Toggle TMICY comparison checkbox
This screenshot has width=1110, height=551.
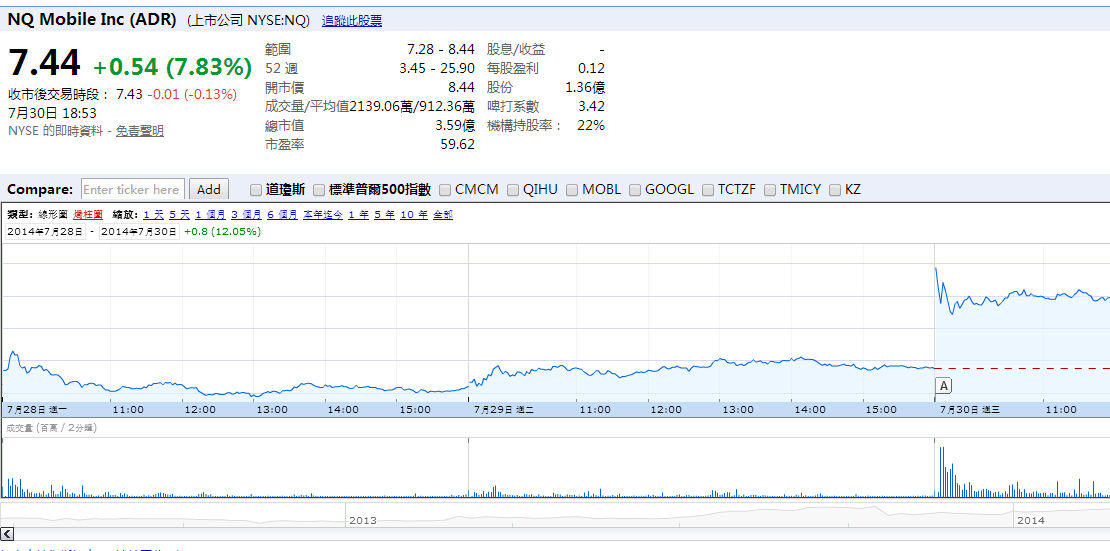(x=770, y=190)
